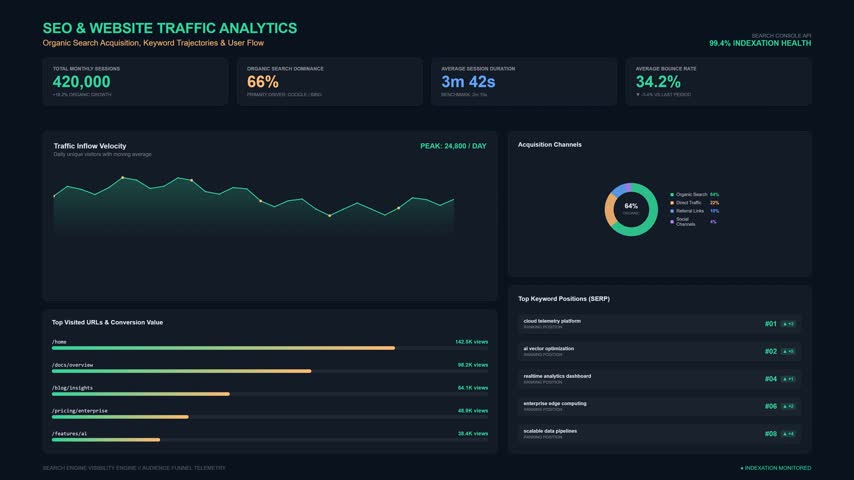Click the #01 ranking position value
The image size is (854, 480).
tap(771, 324)
